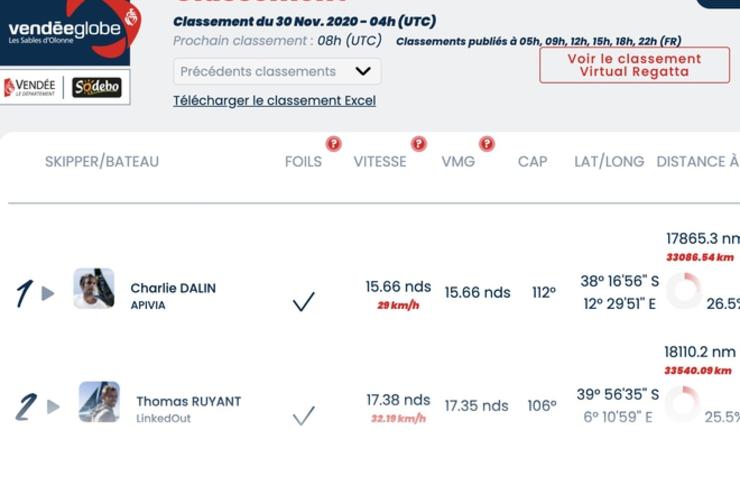740x490 pixels.
Task: Select the LAT/LONG column header
Action: click(609, 161)
